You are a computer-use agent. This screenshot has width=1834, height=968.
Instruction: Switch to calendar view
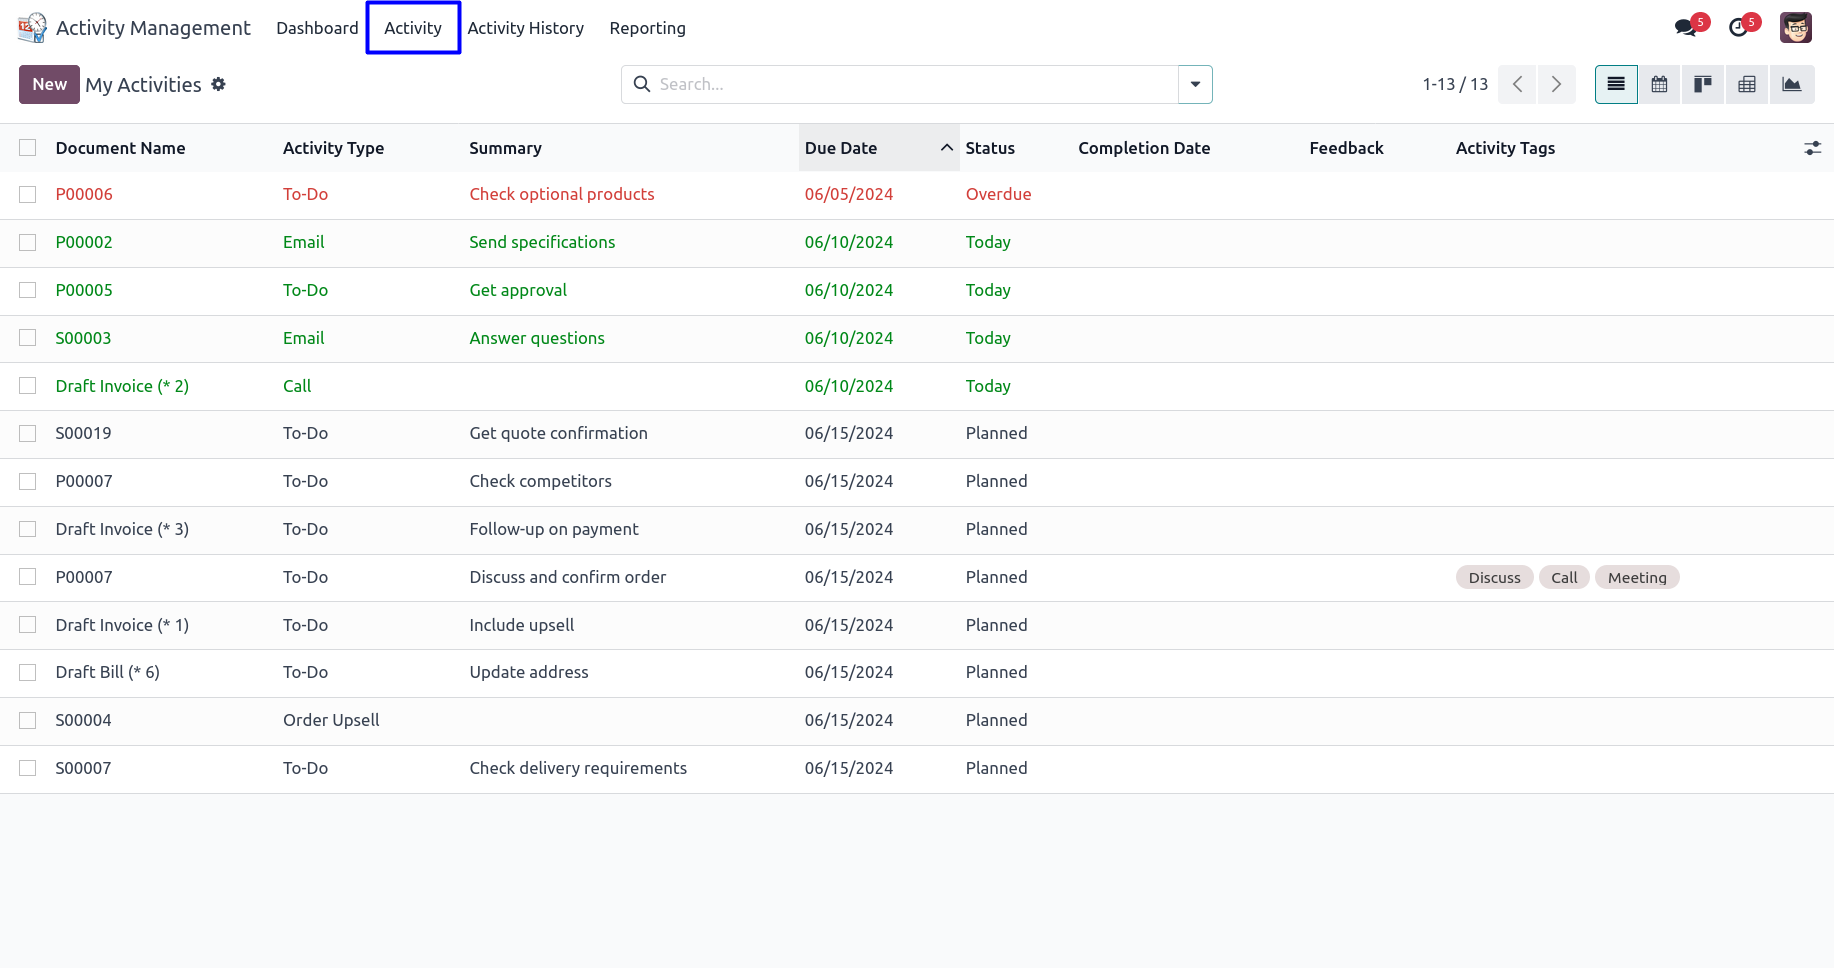(x=1659, y=85)
